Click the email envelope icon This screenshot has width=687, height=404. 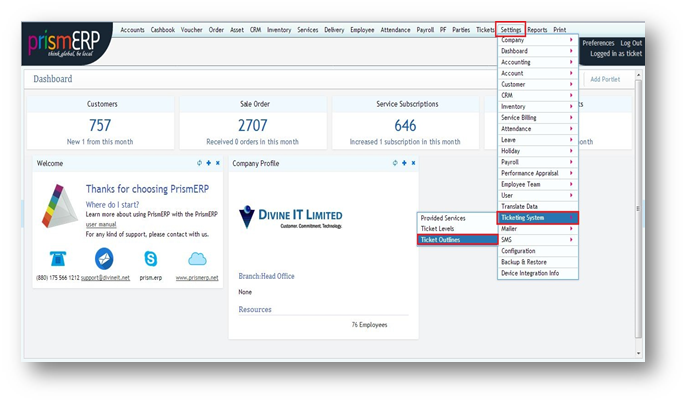coord(104,259)
